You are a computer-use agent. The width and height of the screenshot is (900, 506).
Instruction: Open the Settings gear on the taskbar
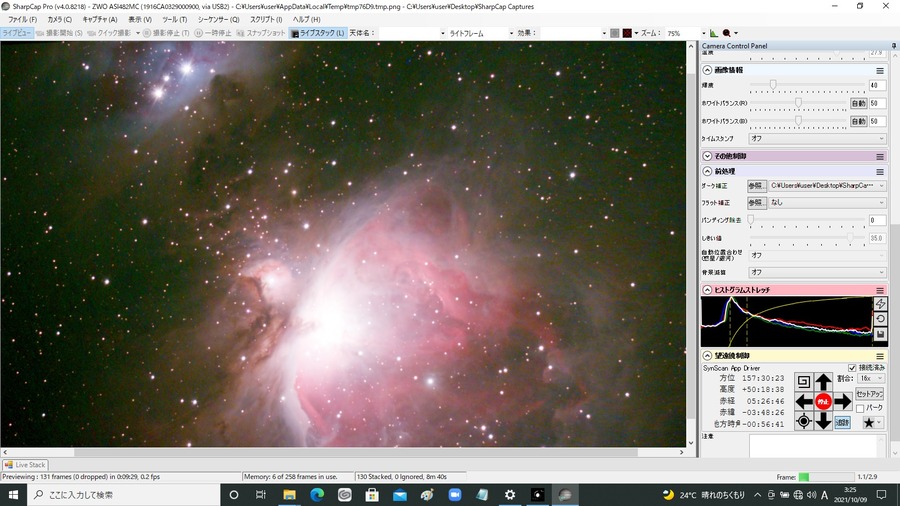click(510, 495)
